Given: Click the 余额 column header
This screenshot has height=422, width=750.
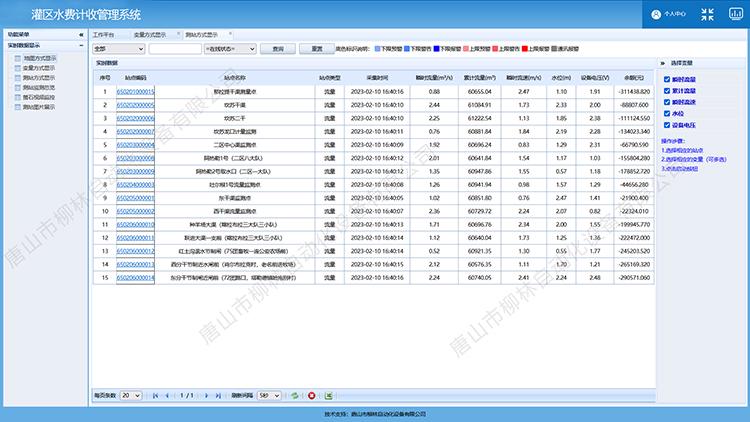Looking at the screenshot, I should 634,78.
